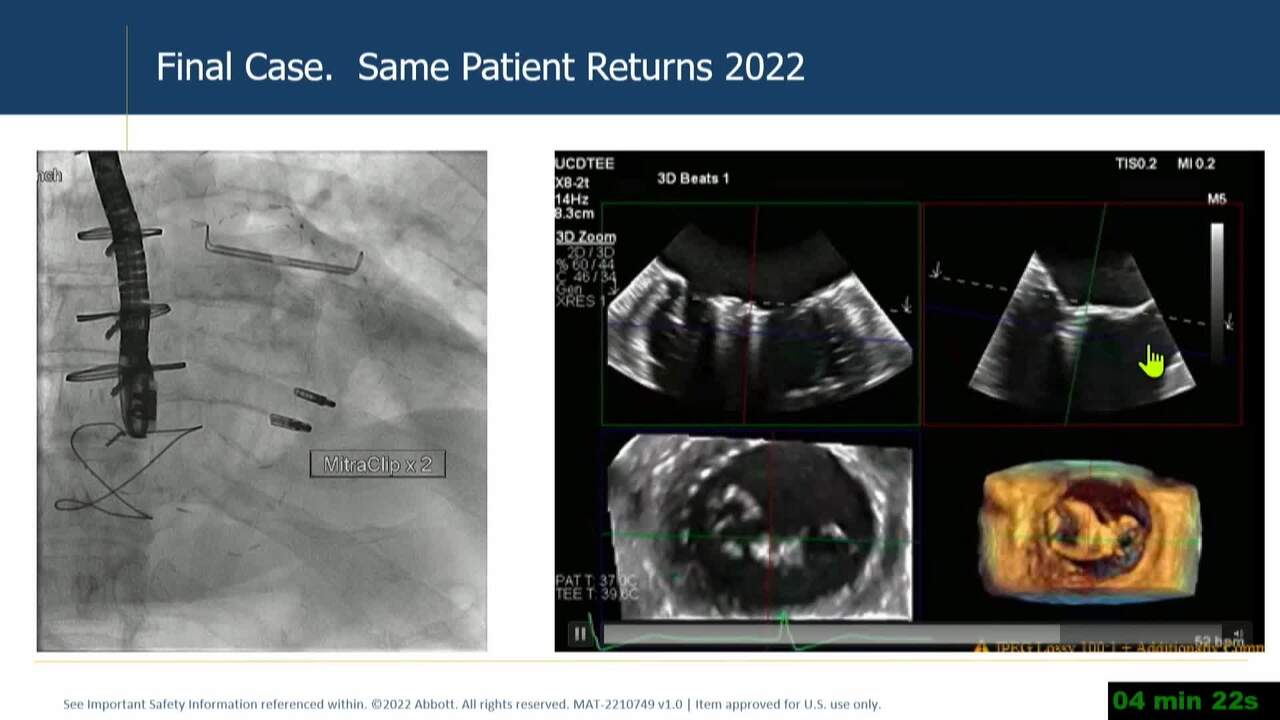Pause the echo clip playback
1280x720 pixels.
pos(579,634)
